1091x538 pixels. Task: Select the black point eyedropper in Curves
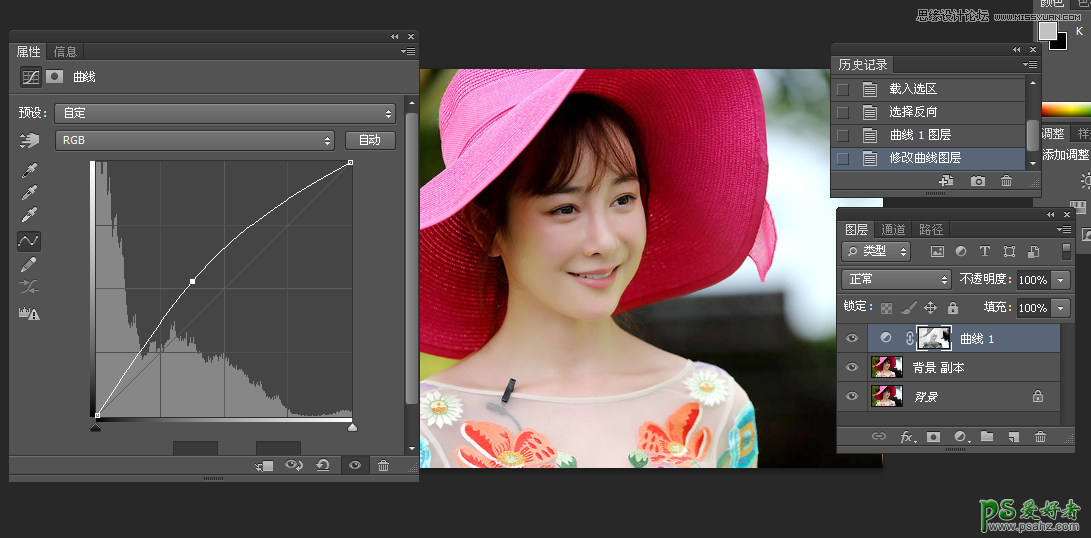click(x=29, y=169)
